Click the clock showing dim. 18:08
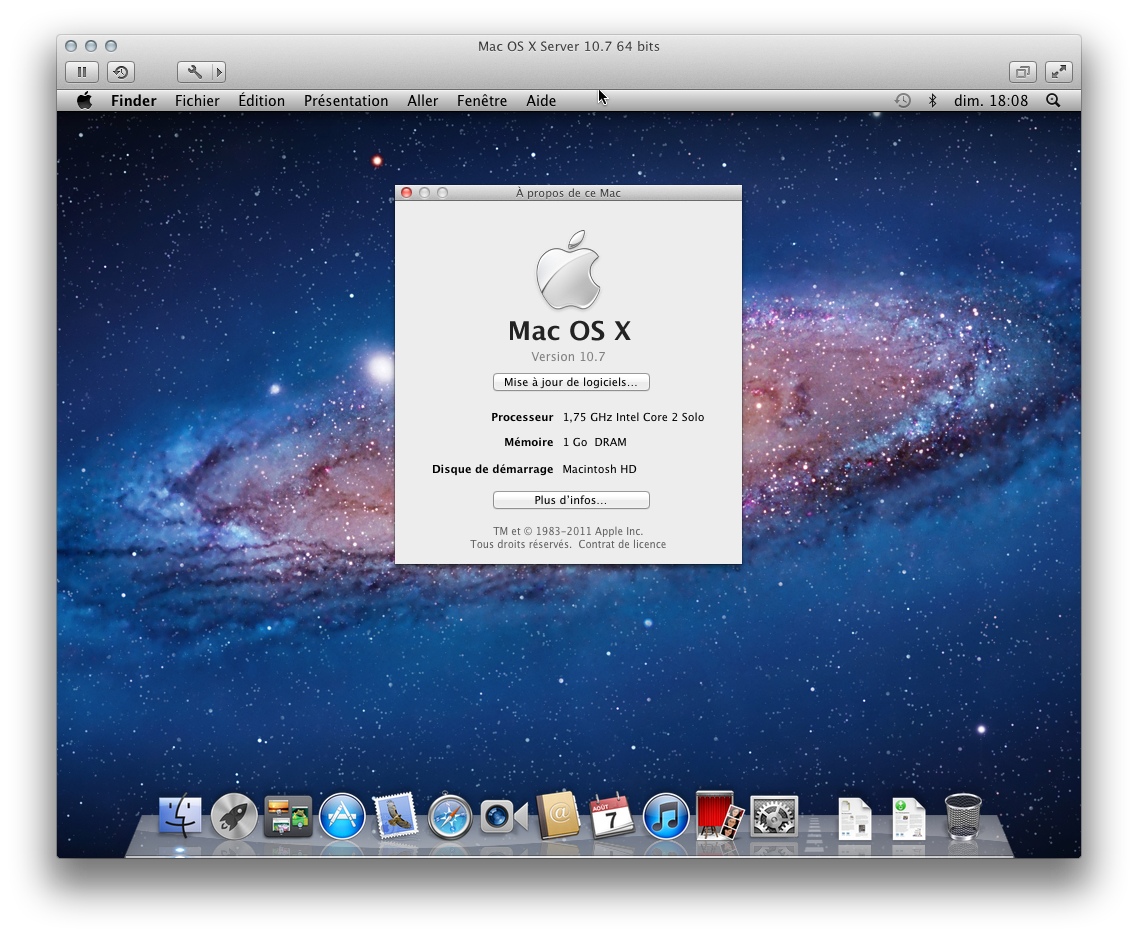The width and height of the screenshot is (1138, 937). click(x=991, y=101)
